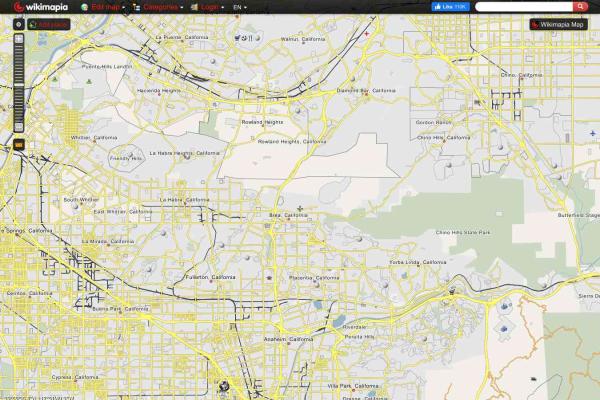Select the Chino Hills, California label
This screenshot has height=400, width=600.
443,137
